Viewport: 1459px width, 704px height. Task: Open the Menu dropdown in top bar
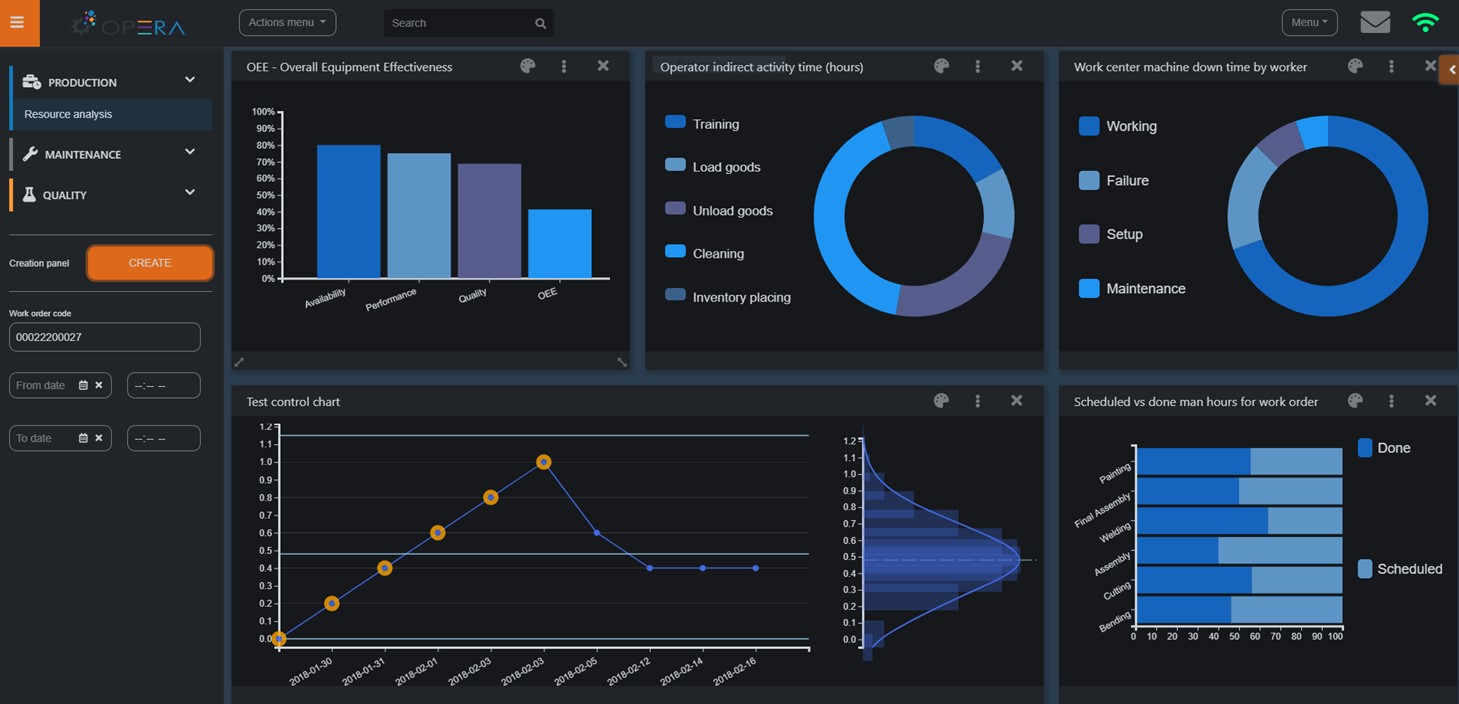(1309, 22)
